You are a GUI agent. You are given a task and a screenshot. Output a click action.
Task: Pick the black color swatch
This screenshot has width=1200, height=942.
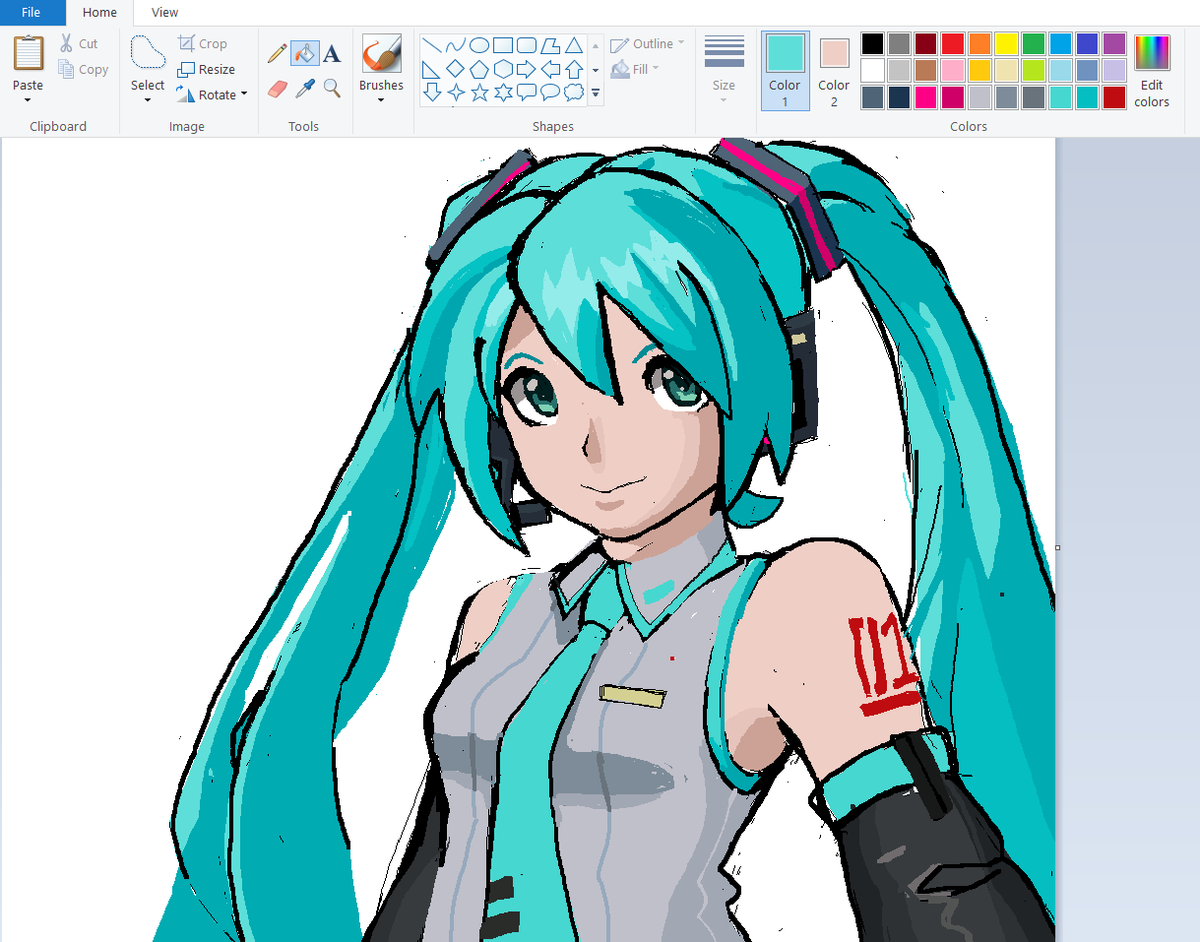point(873,44)
